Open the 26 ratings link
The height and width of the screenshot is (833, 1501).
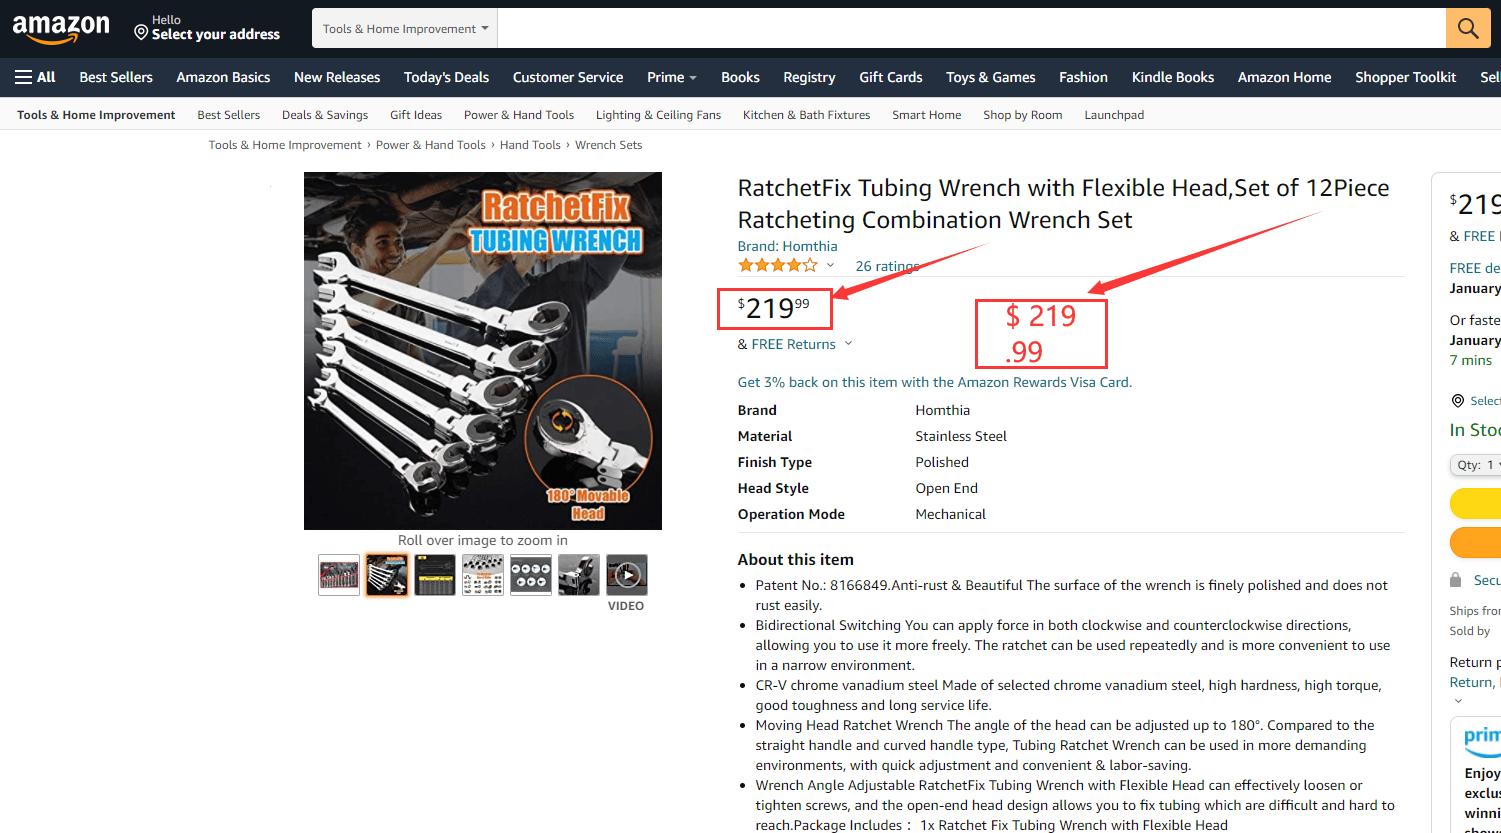click(888, 266)
